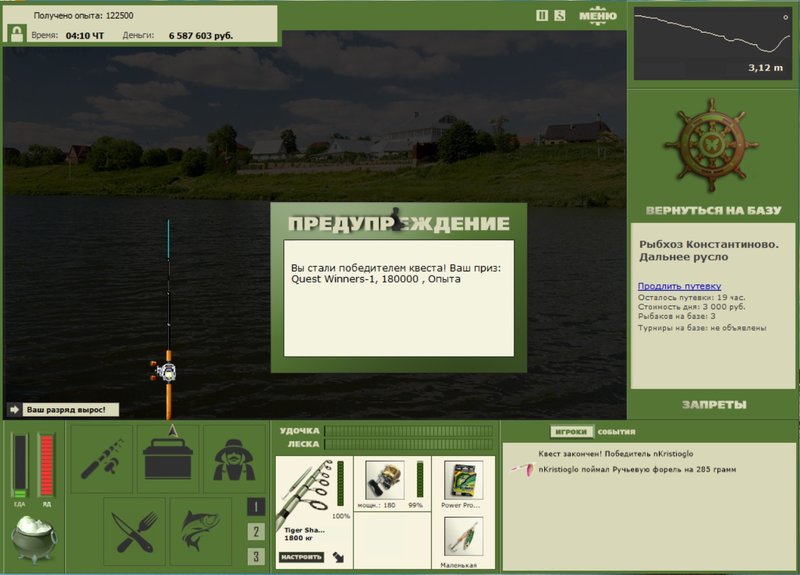This screenshot has height=575, width=800.
Task: Click 'Осталось путевки: 19 час.' text
Action: 691,297
